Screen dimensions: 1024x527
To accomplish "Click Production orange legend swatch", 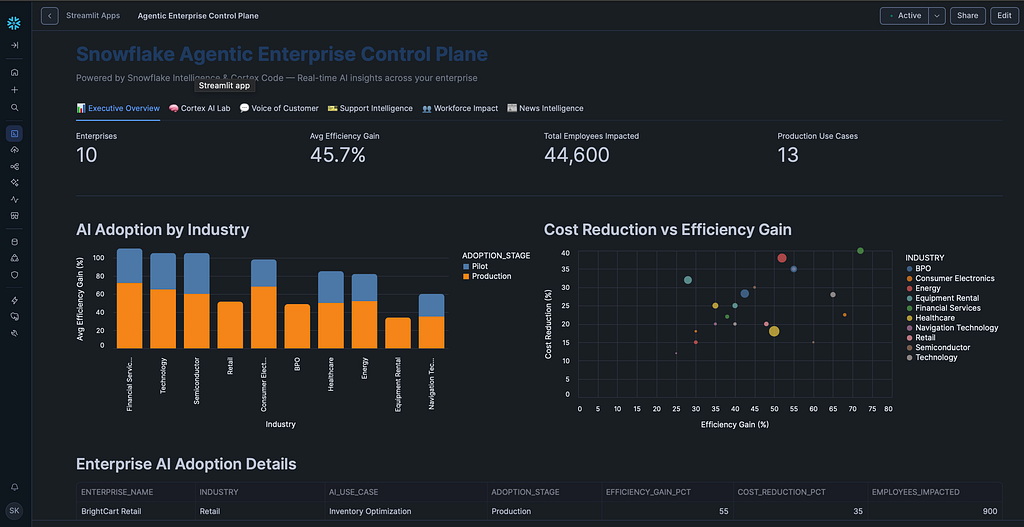I will tap(466, 276).
